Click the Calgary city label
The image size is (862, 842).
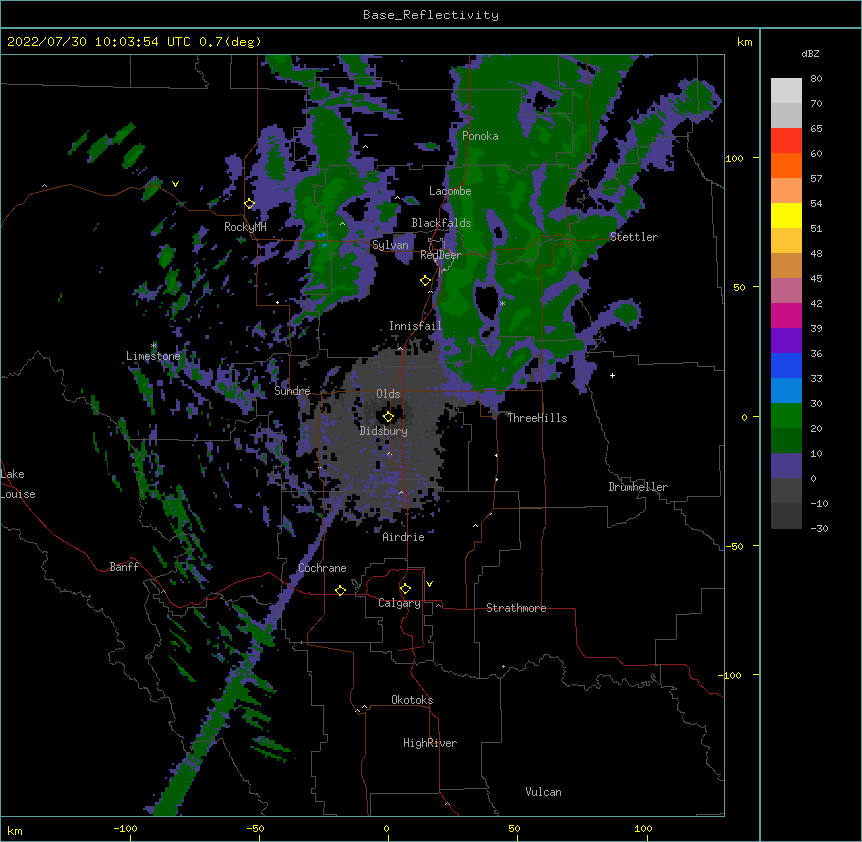tap(399, 603)
